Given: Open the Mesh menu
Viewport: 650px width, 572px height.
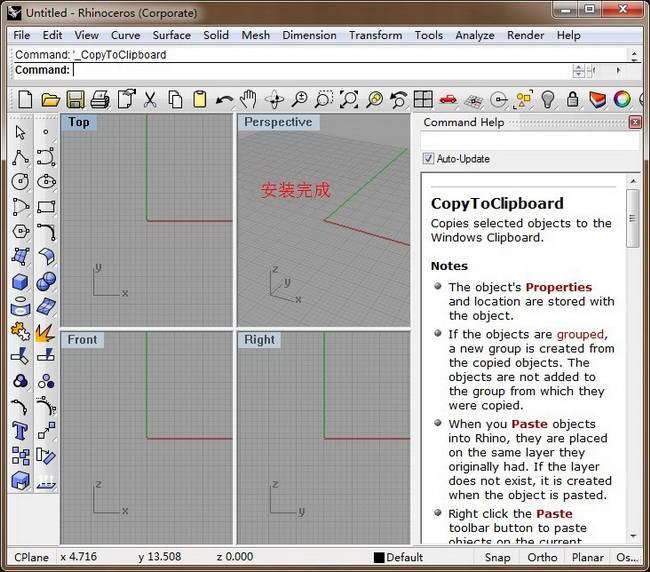Looking at the screenshot, I should [256, 35].
